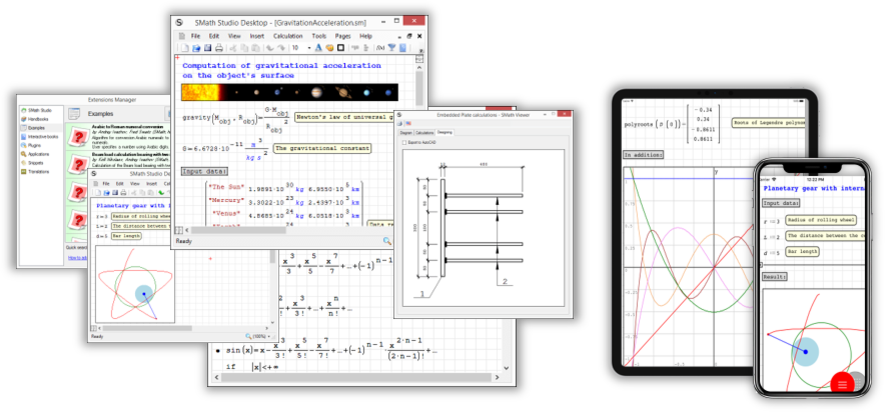Switch to Calculations tab in SMath Viewer
The width and height of the screenshot is (887, 414).
(x=424, y=132)
